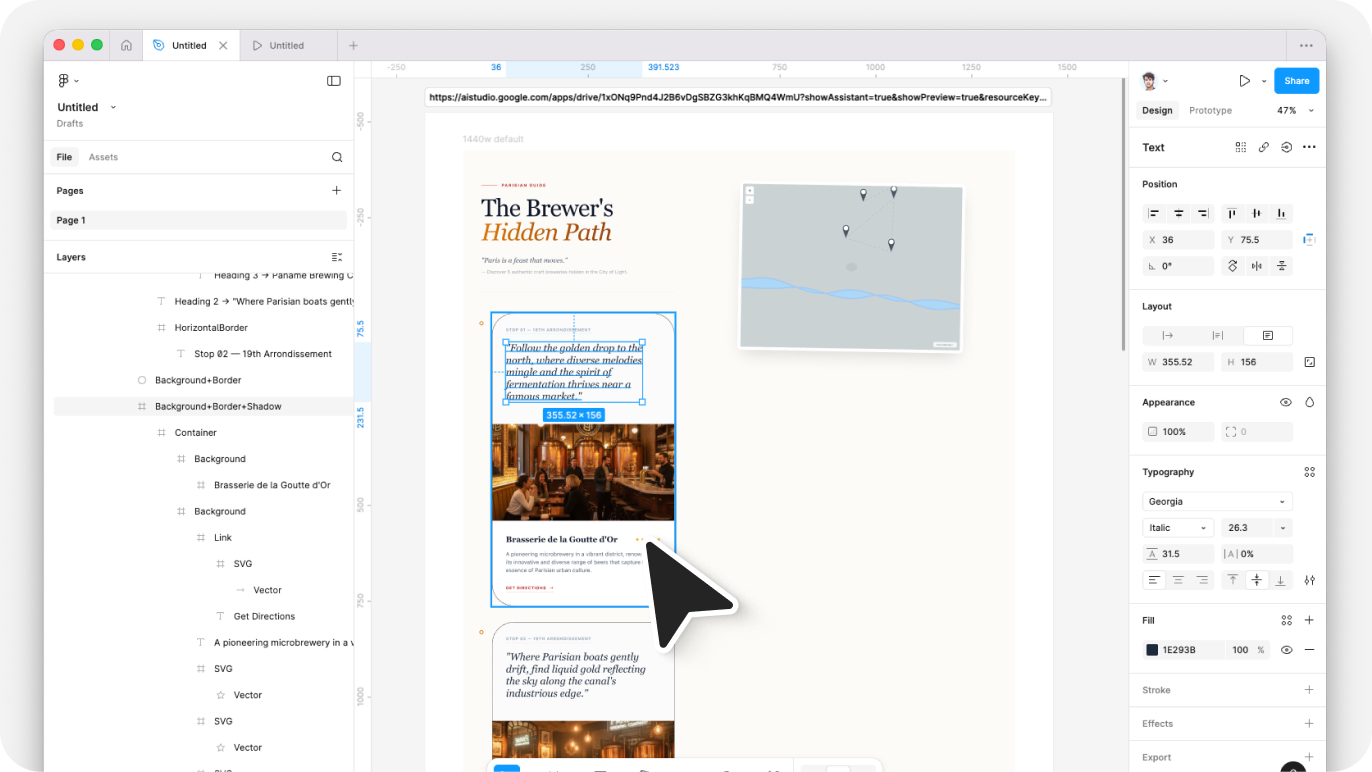Toggle Appearance visibility with the eye icon
Image resolution: width=1372 pixels, height=772 pixels.
pyautogui.click(x=1286, y=402)
